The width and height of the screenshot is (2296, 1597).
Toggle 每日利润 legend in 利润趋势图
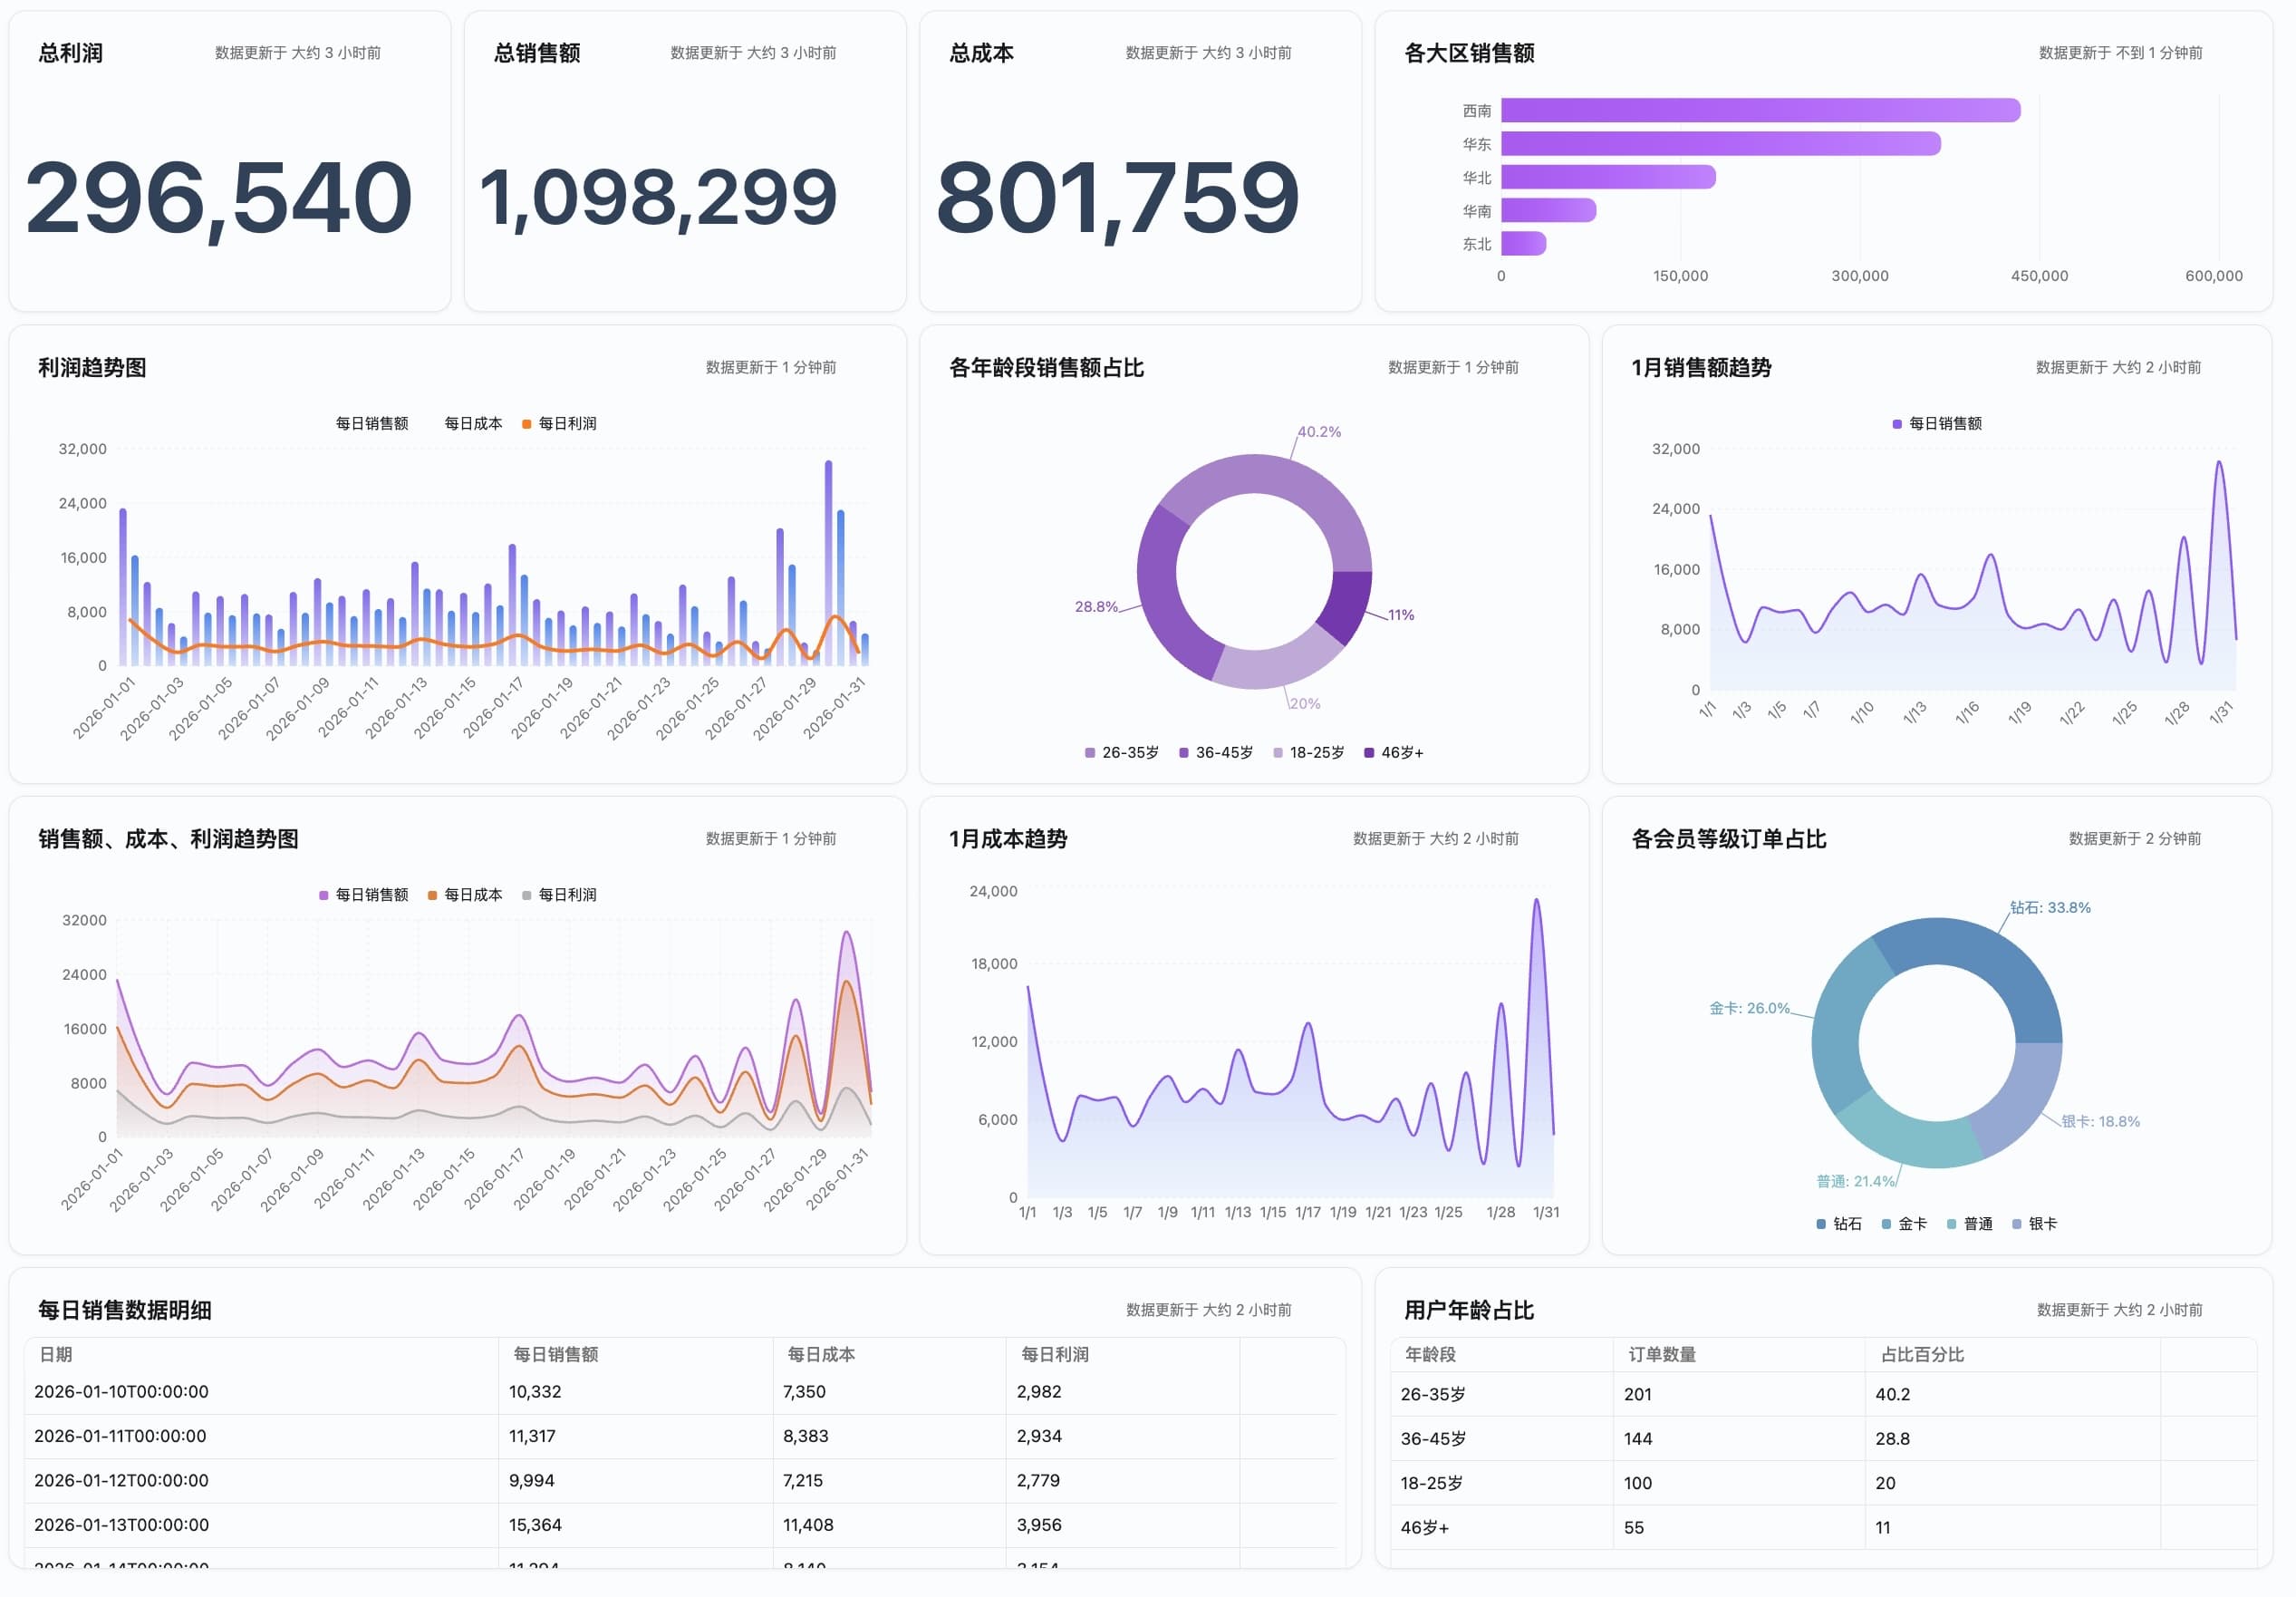click(559, 423)
